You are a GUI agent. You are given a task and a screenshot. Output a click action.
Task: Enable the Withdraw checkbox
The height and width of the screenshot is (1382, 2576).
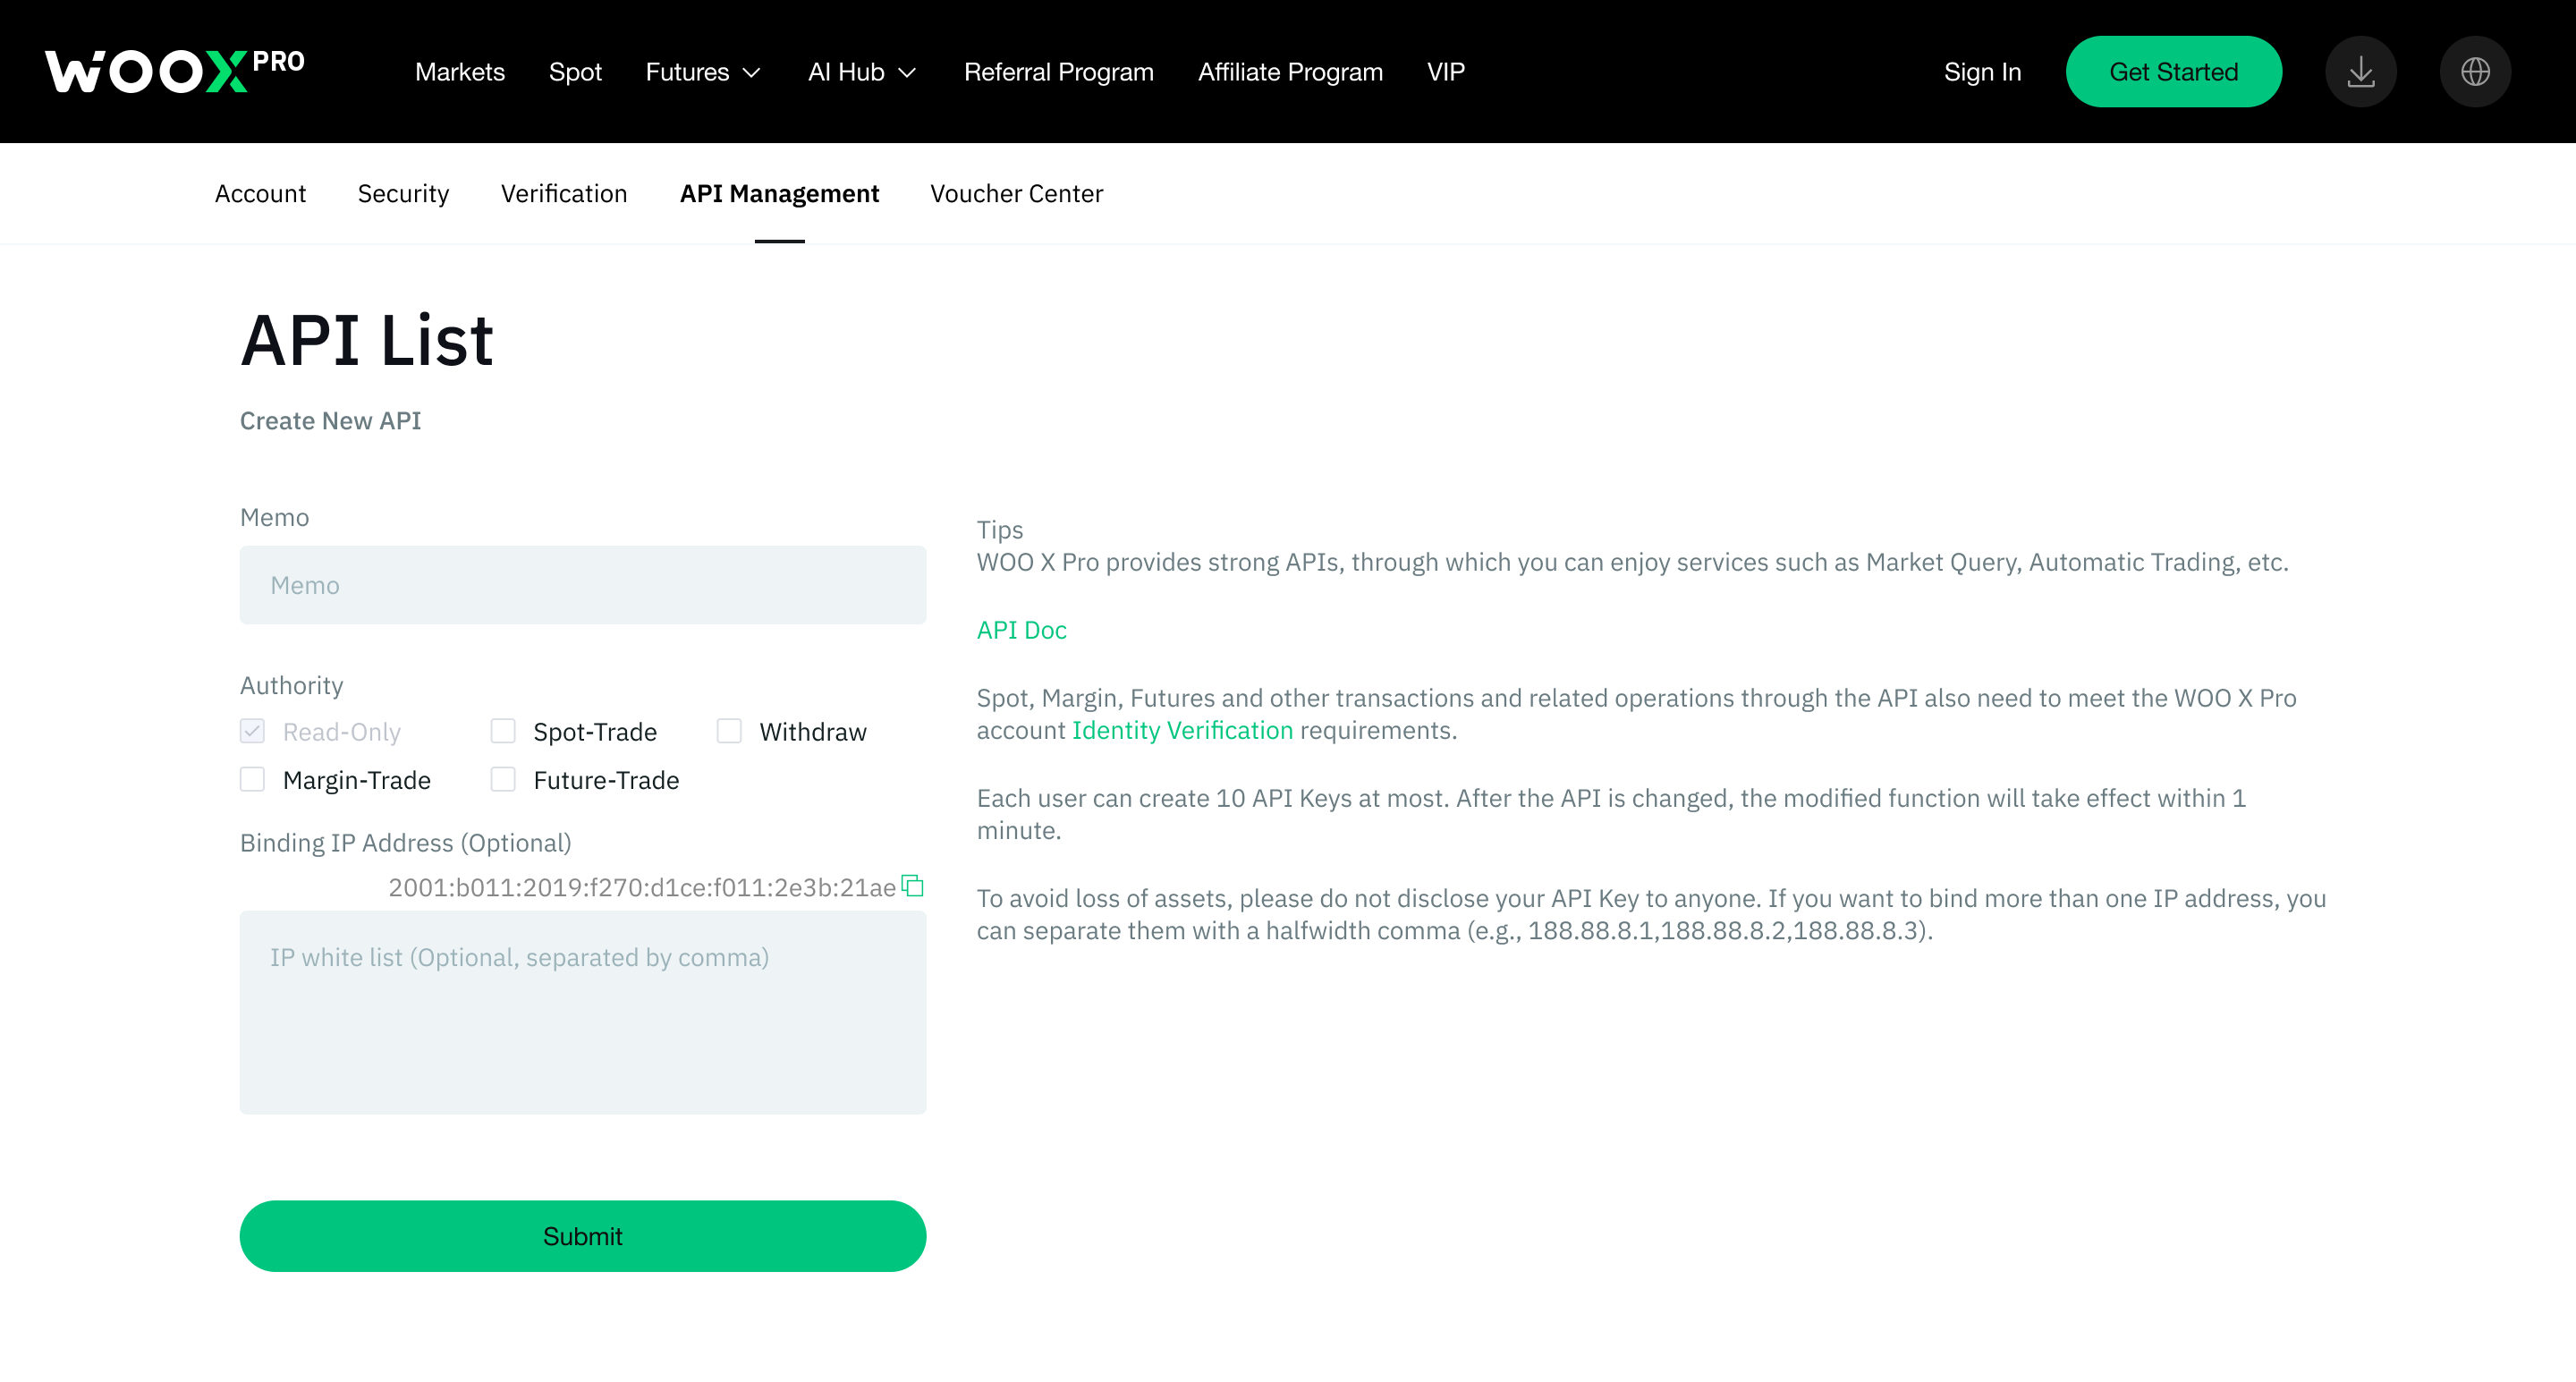(x=729, y=731)
